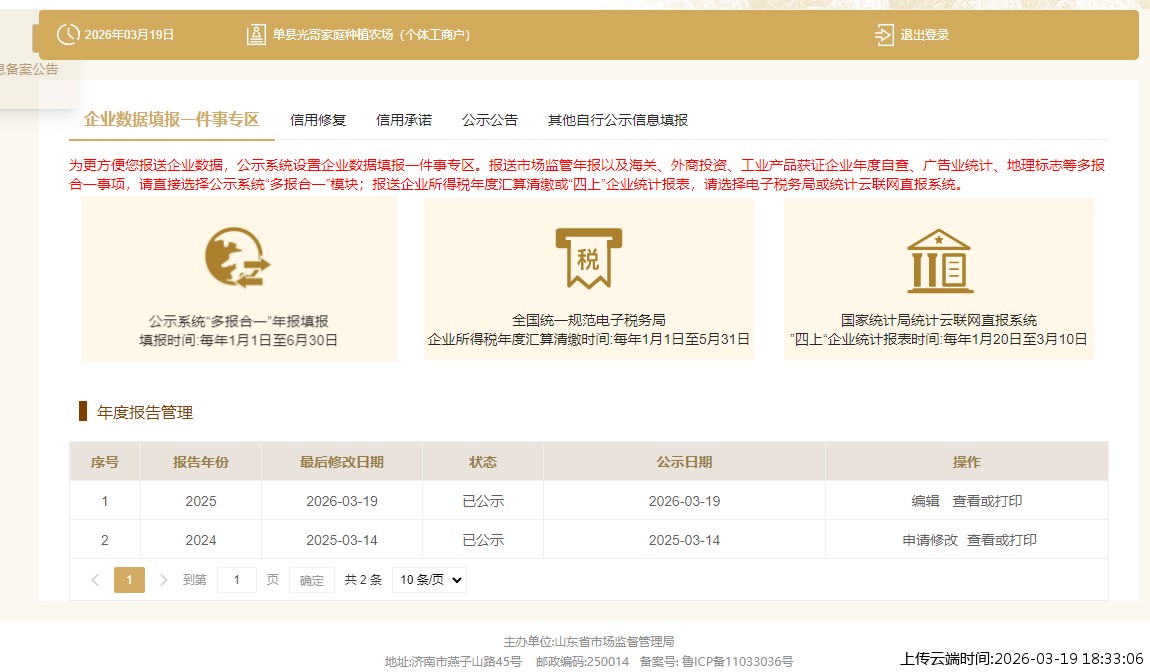This screenshot has width=1150, height=672.
Task: Switch to 信用修复 tab
Action: tap(318, 120)
